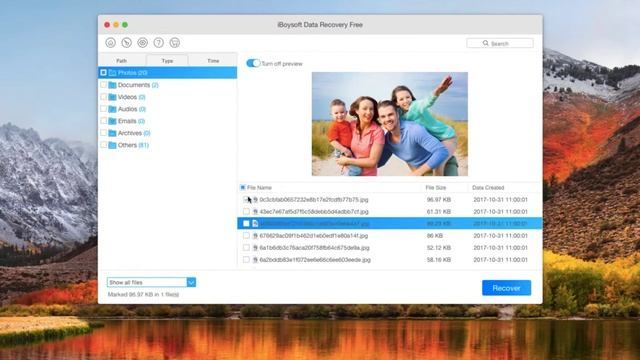Select the Others (81) category row

tap(168, 145)
